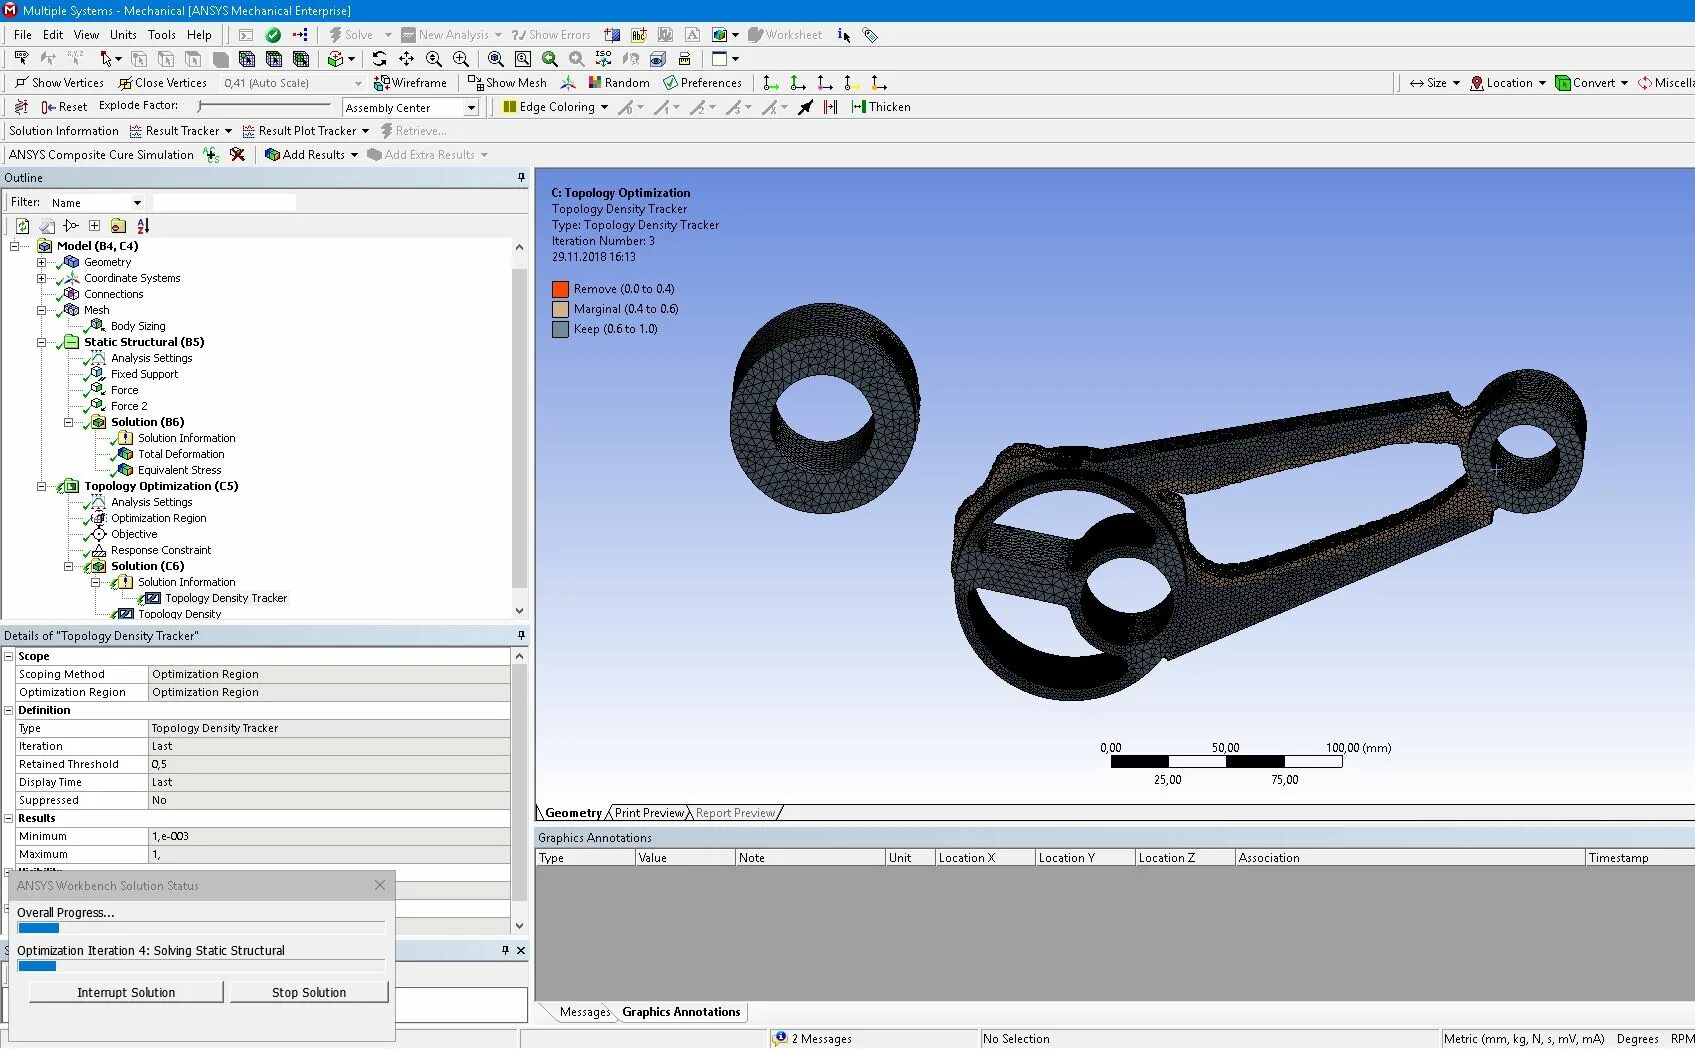Switch to the Messages tab
The image size is (1695, 1049).
point(585,1012)
